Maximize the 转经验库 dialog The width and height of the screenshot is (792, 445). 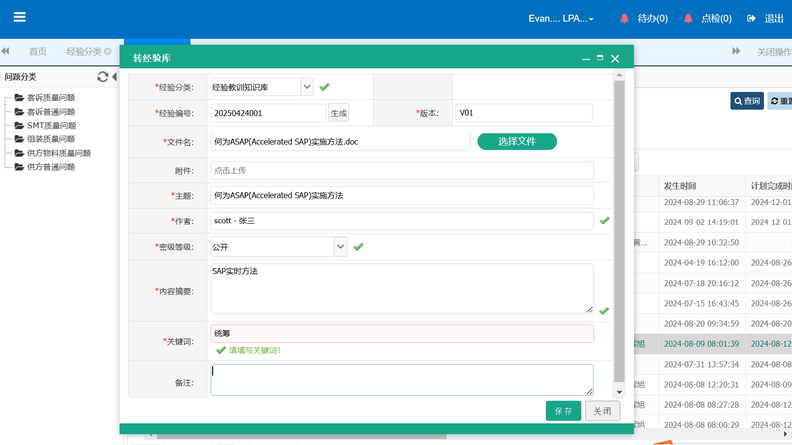(600, 58)
